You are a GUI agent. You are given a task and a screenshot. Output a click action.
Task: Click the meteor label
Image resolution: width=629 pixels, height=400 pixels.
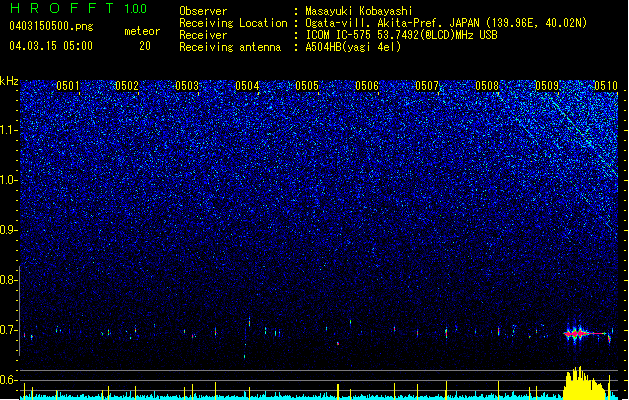pyautogui.click(x=142, y=31)
